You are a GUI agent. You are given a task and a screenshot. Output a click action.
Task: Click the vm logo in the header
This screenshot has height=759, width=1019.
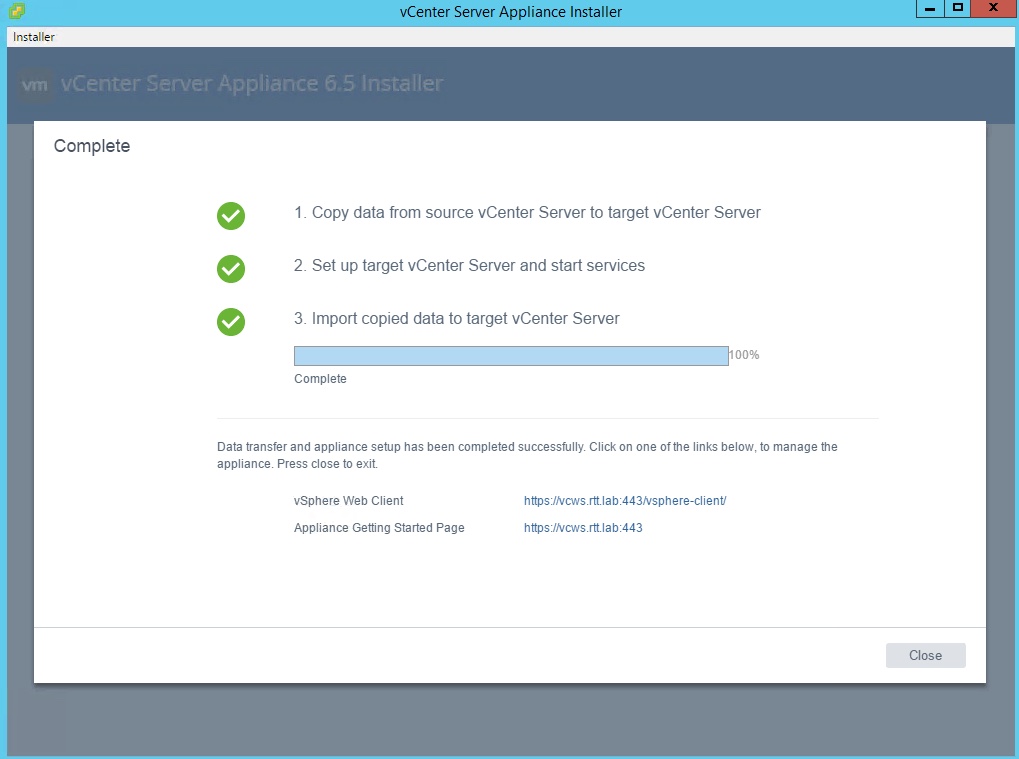click(35, 84)
